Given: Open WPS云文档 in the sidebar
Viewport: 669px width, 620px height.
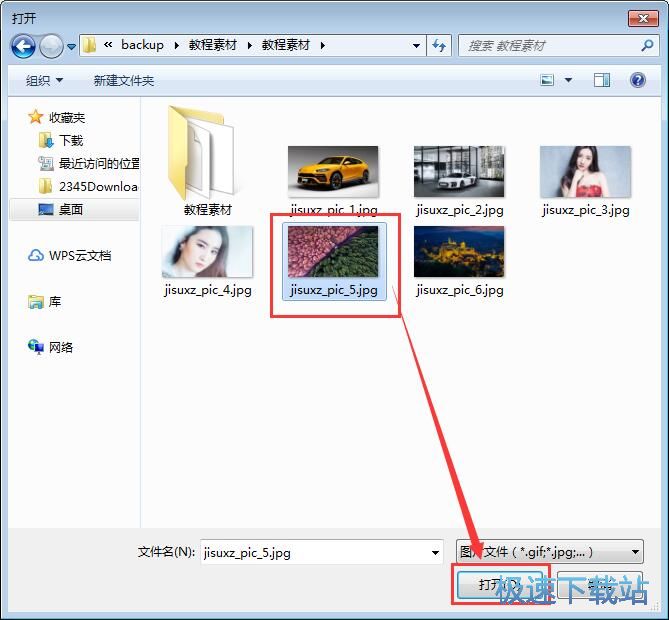Looking at the screenshot, I should (80, 256).
